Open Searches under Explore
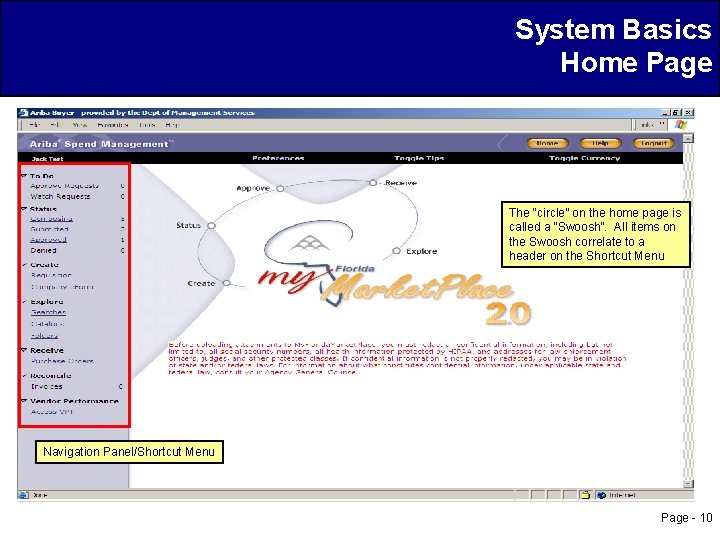720x540 pixels. tap(48, 312)
